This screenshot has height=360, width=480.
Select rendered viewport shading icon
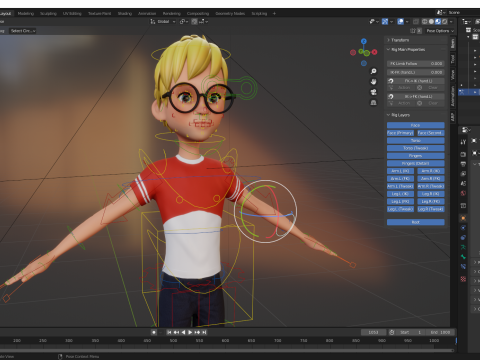click(445, 22)
